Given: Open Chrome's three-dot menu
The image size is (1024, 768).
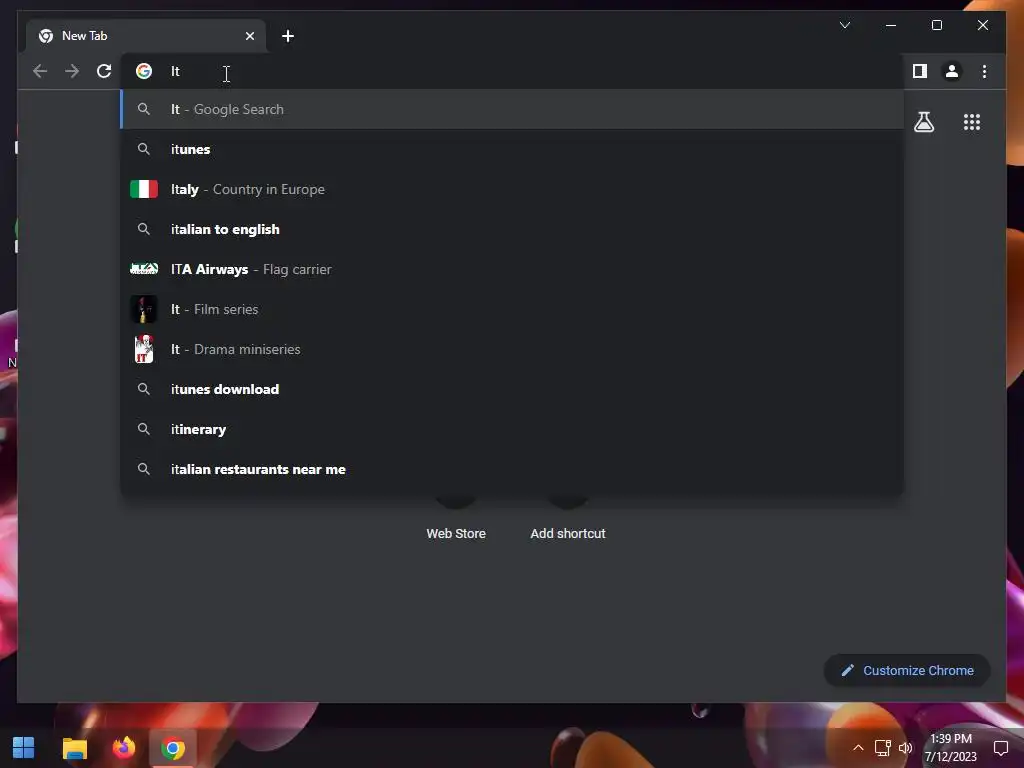Looking at the screenshot, I should [984, 71].
